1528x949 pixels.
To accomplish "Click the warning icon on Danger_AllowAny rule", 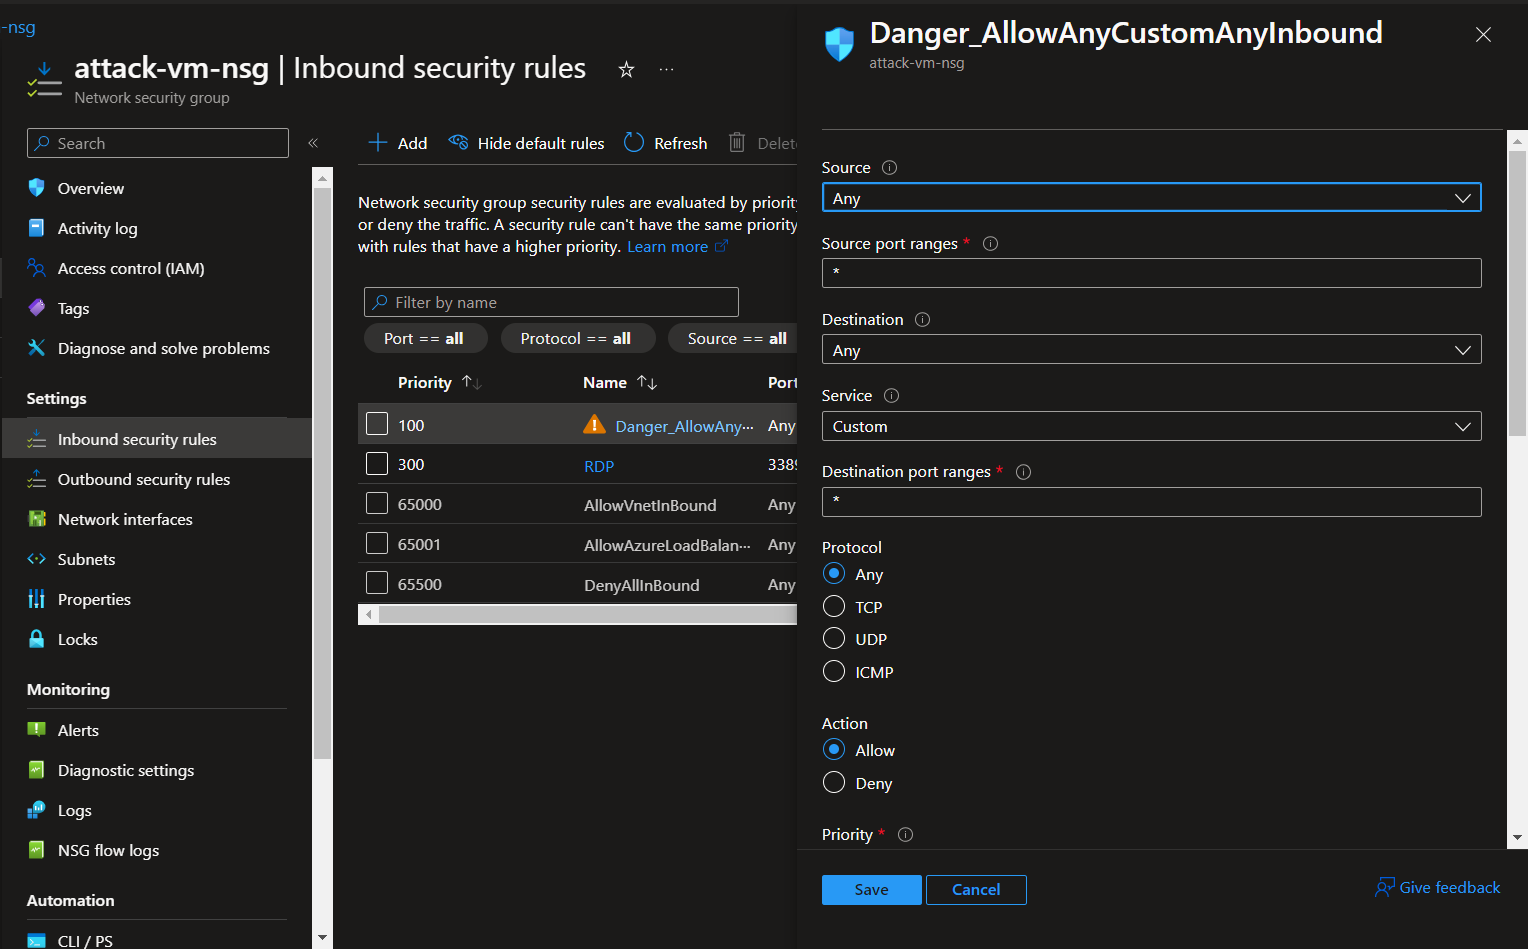I will tap(594, 425).
